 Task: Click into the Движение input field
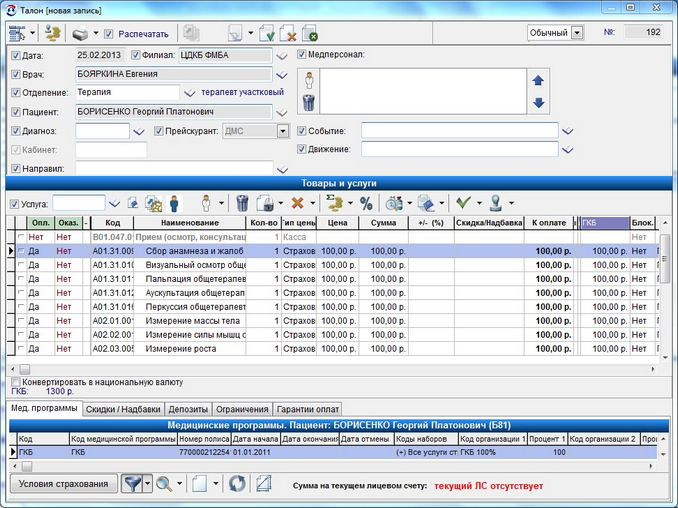pyautogui.click(x=458, y=150)
